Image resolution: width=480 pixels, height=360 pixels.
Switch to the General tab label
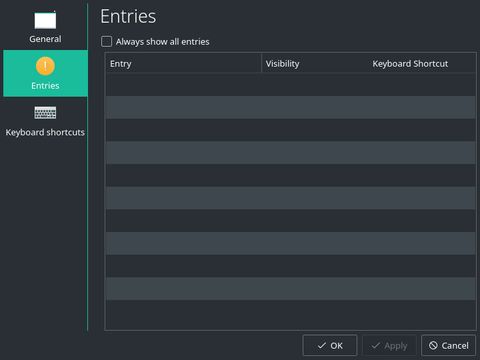tap(45, 39)
